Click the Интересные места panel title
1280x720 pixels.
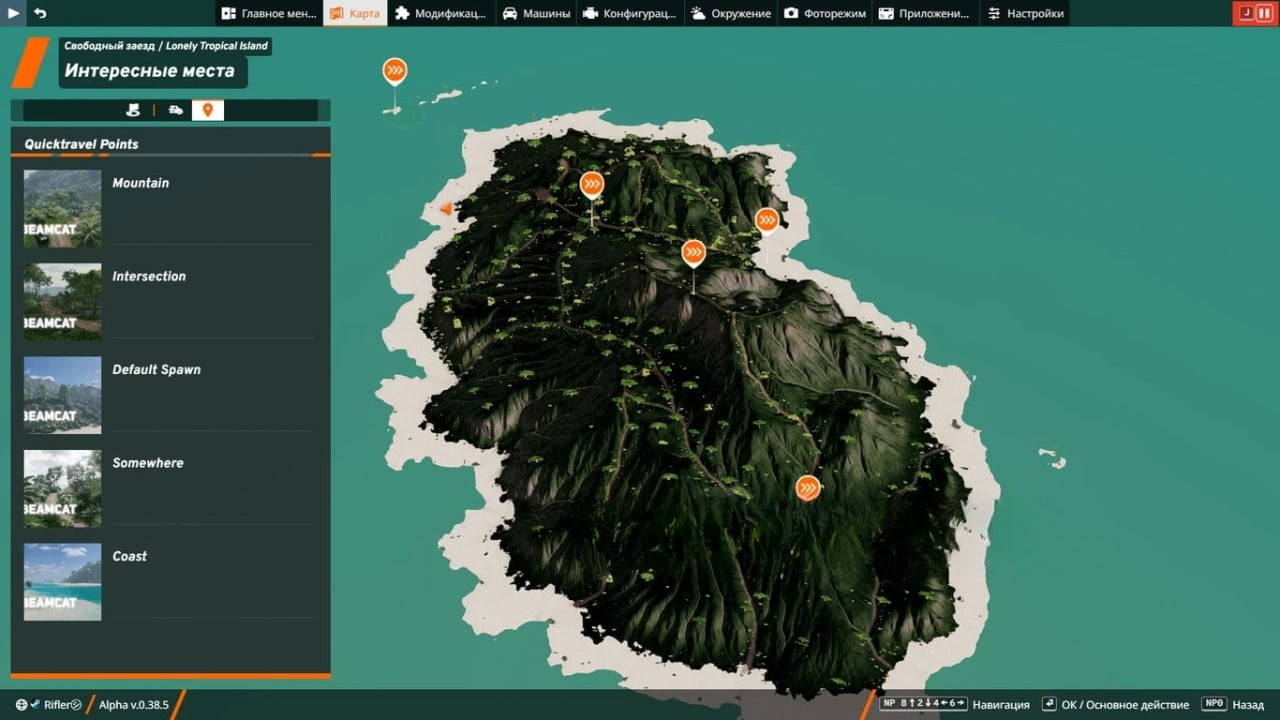[150, 71]
